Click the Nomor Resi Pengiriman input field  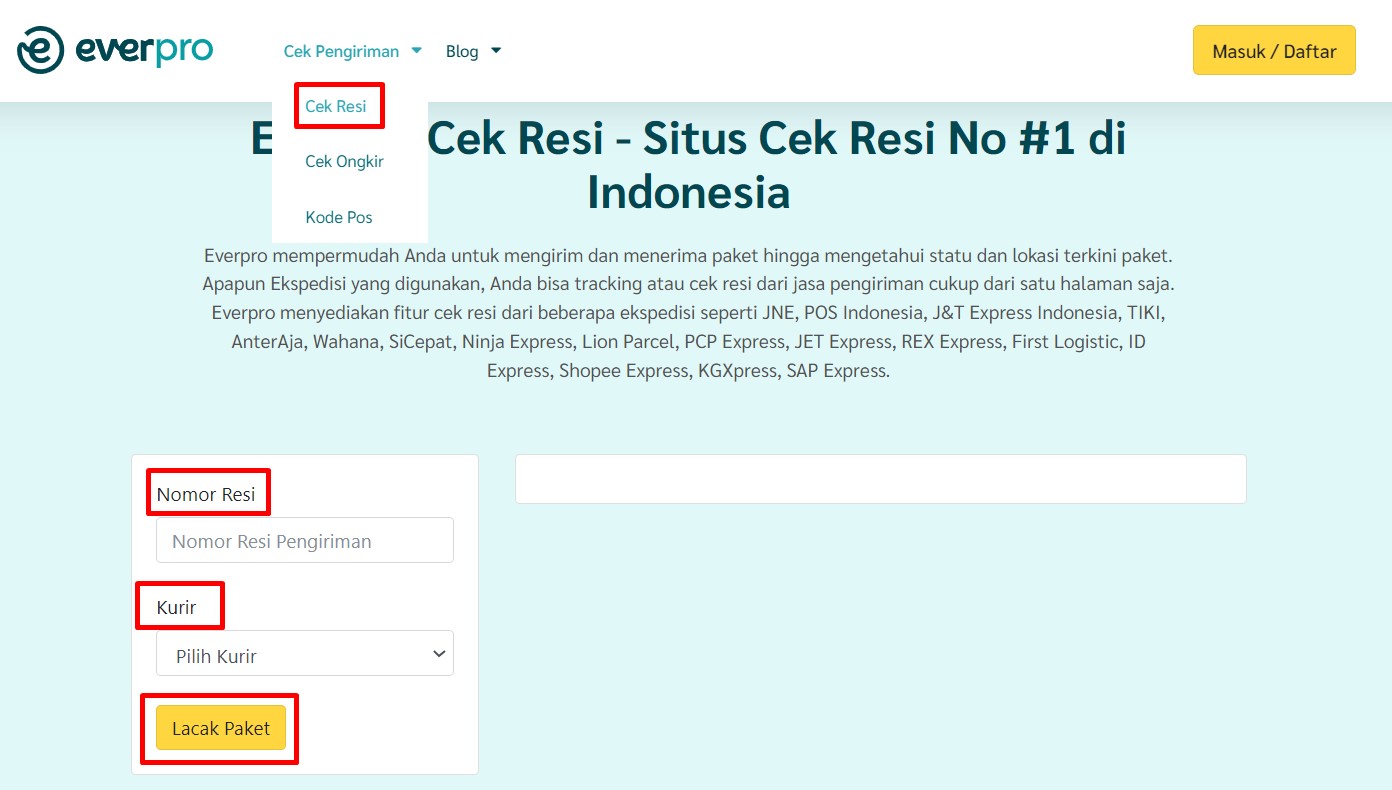click(x=304, y=539)
